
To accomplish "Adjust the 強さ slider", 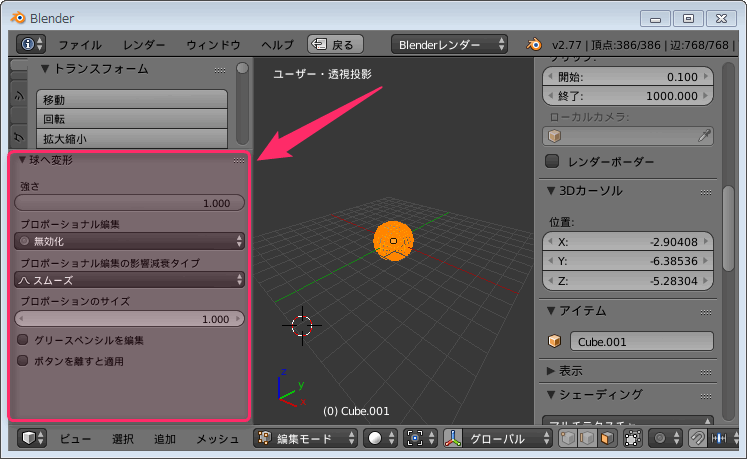I will coord(130,203).
